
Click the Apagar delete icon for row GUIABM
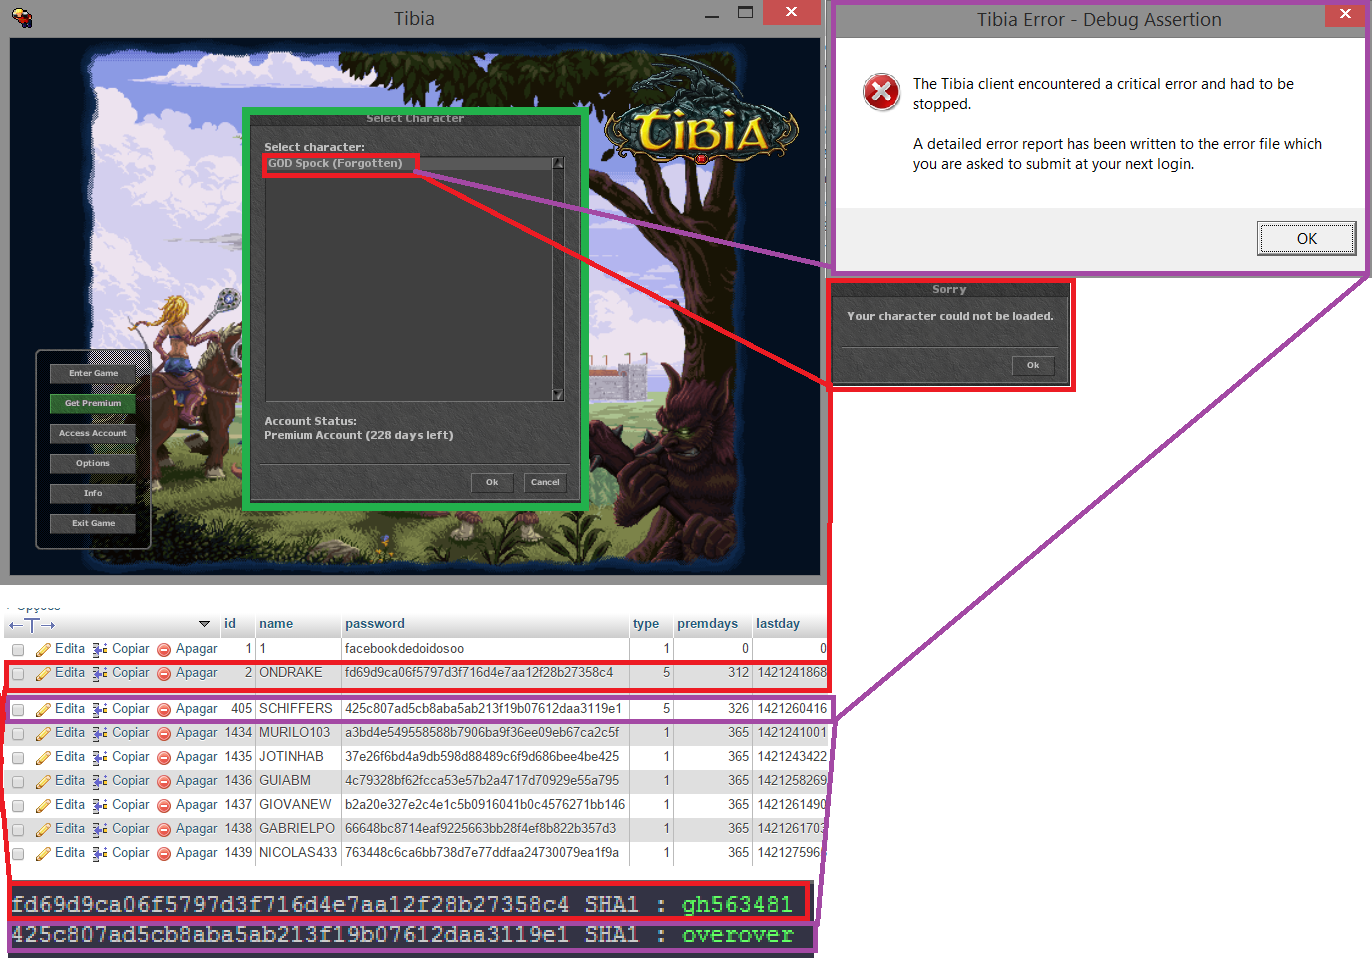coord(164,782)
